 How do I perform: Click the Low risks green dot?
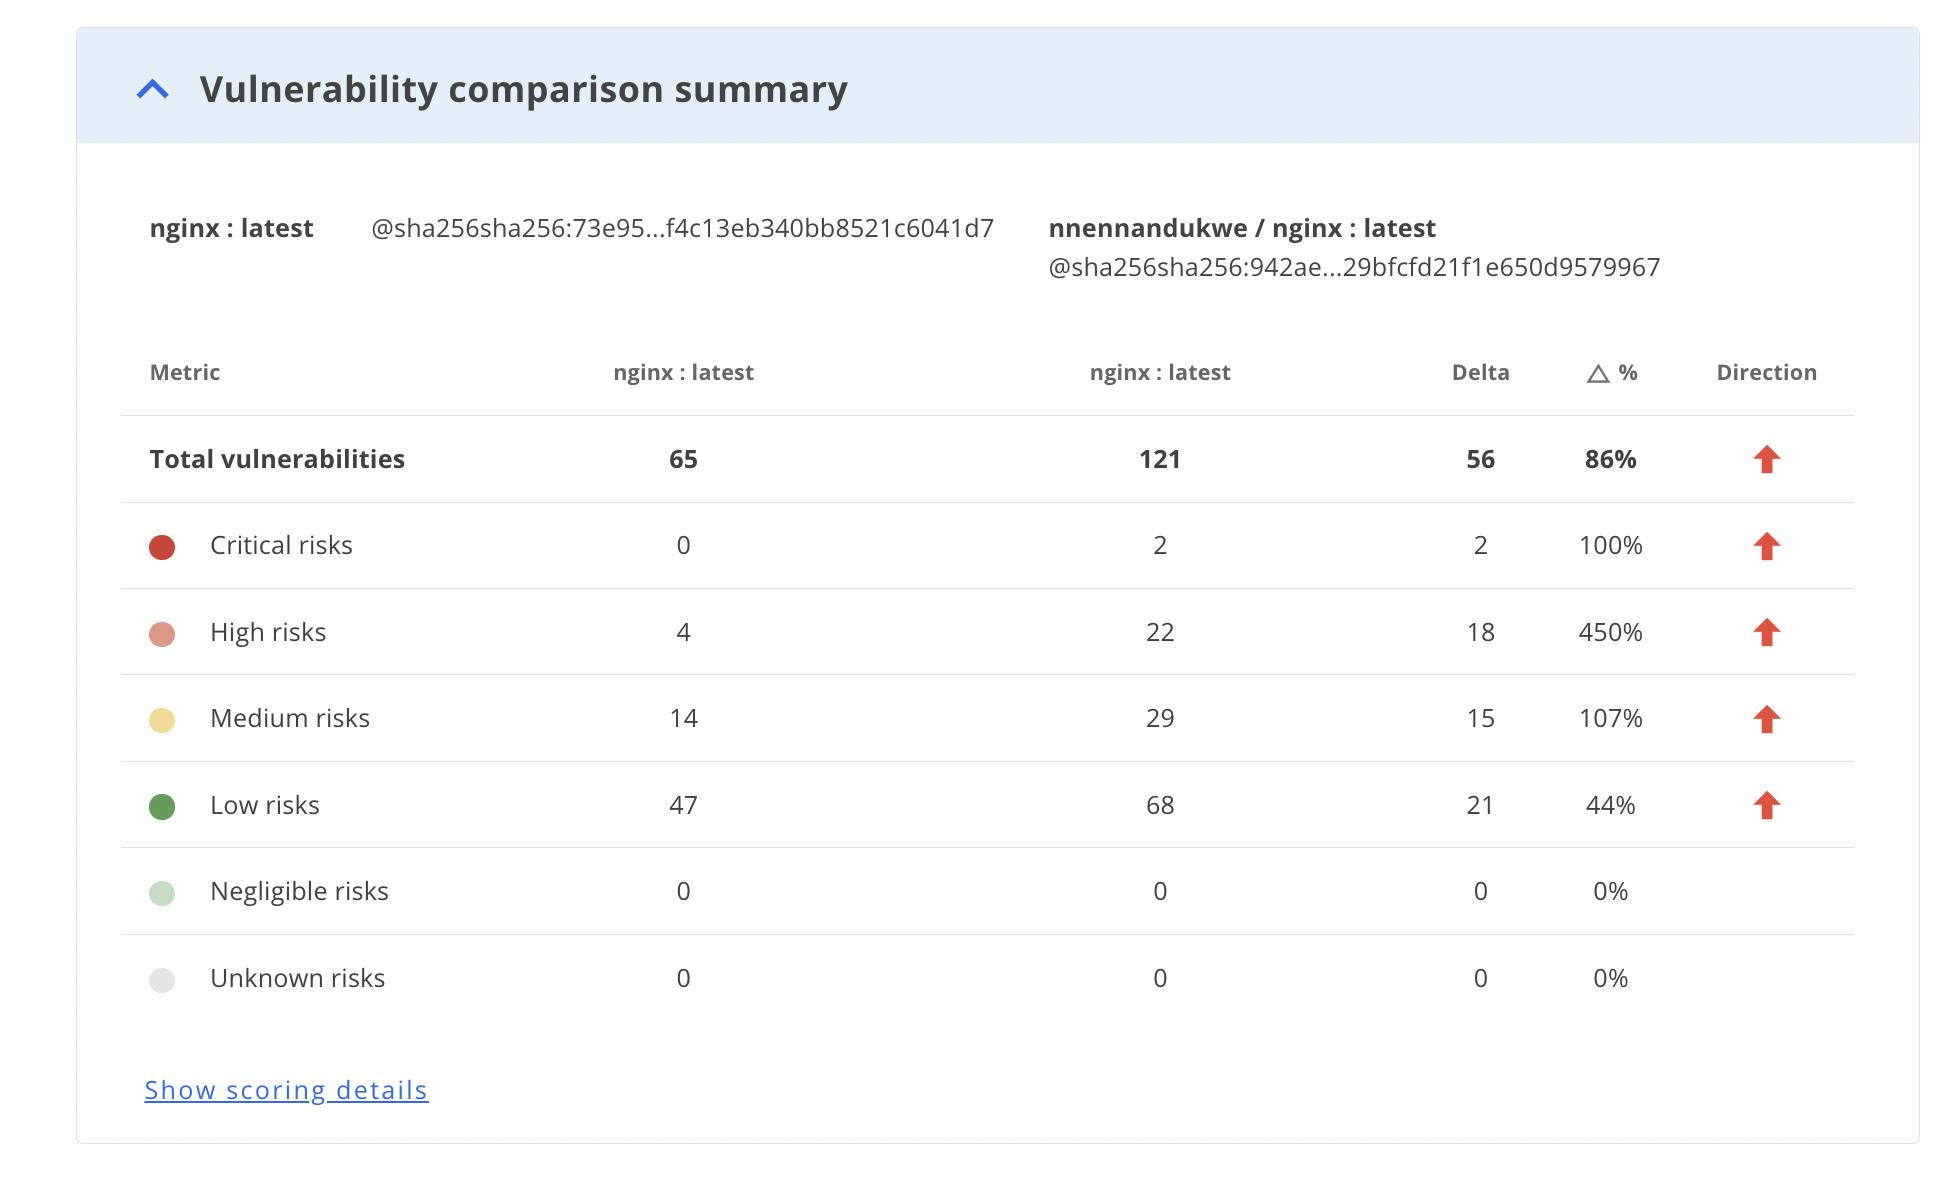tap(162, 807)
